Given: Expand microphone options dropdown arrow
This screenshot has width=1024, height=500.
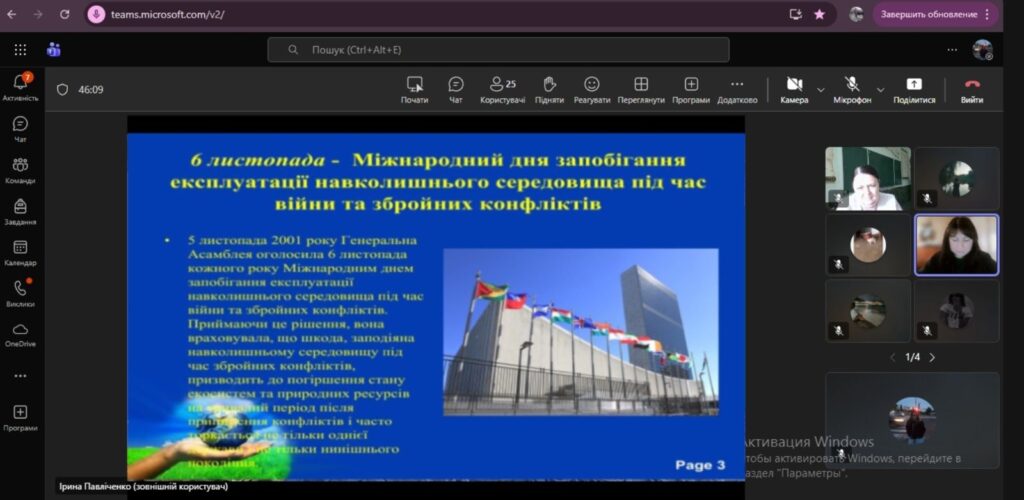Looking at the screenshot, I should pos(881,89).
